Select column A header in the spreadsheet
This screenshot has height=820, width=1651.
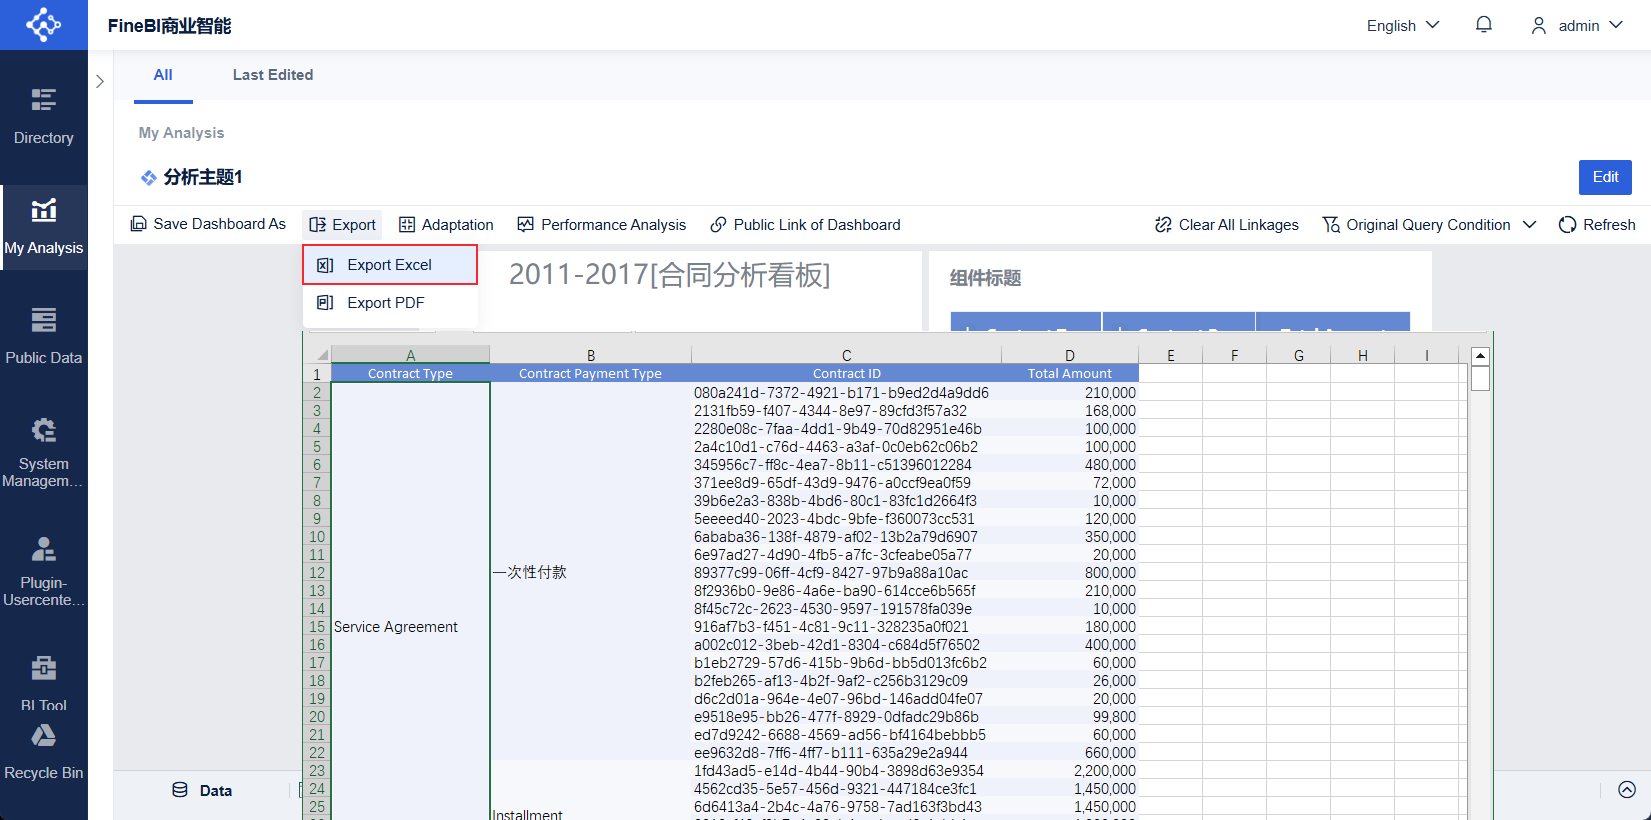(x=411, y=355)
